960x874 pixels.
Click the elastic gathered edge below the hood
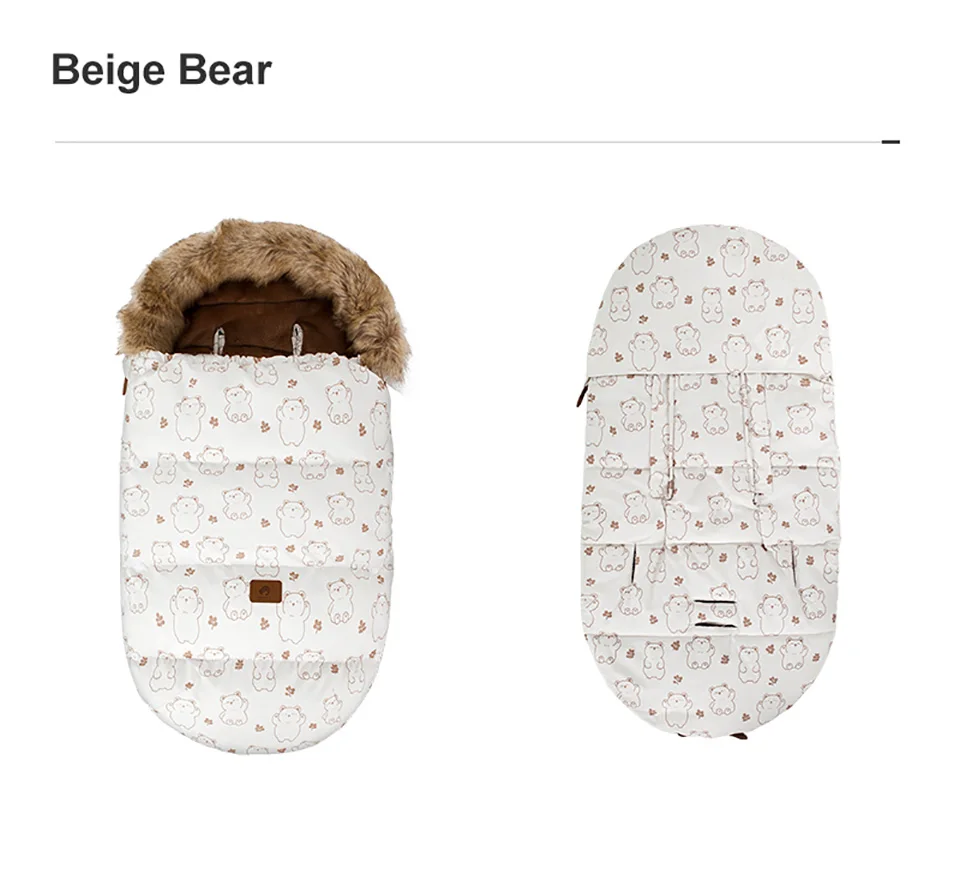click(x=257, y=361)
